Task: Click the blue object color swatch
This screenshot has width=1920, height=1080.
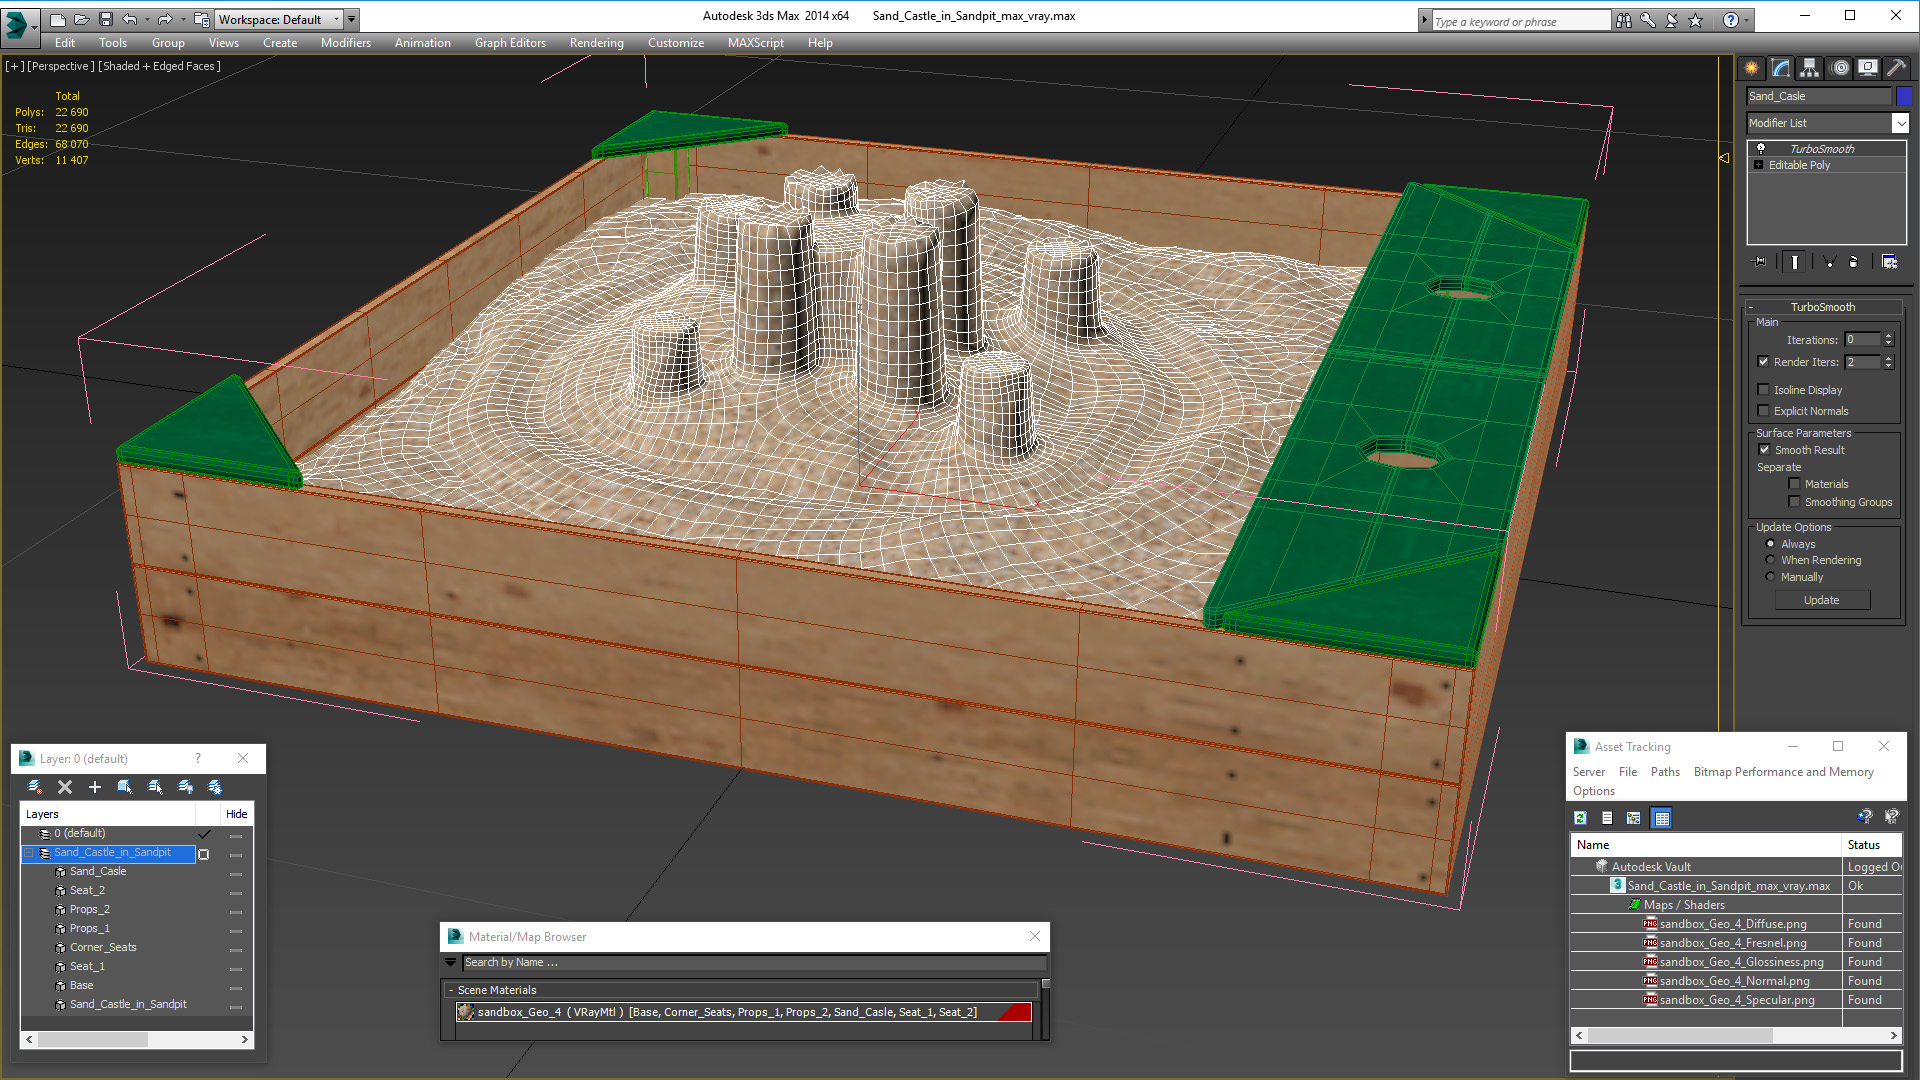Action: click(1904, 96)
